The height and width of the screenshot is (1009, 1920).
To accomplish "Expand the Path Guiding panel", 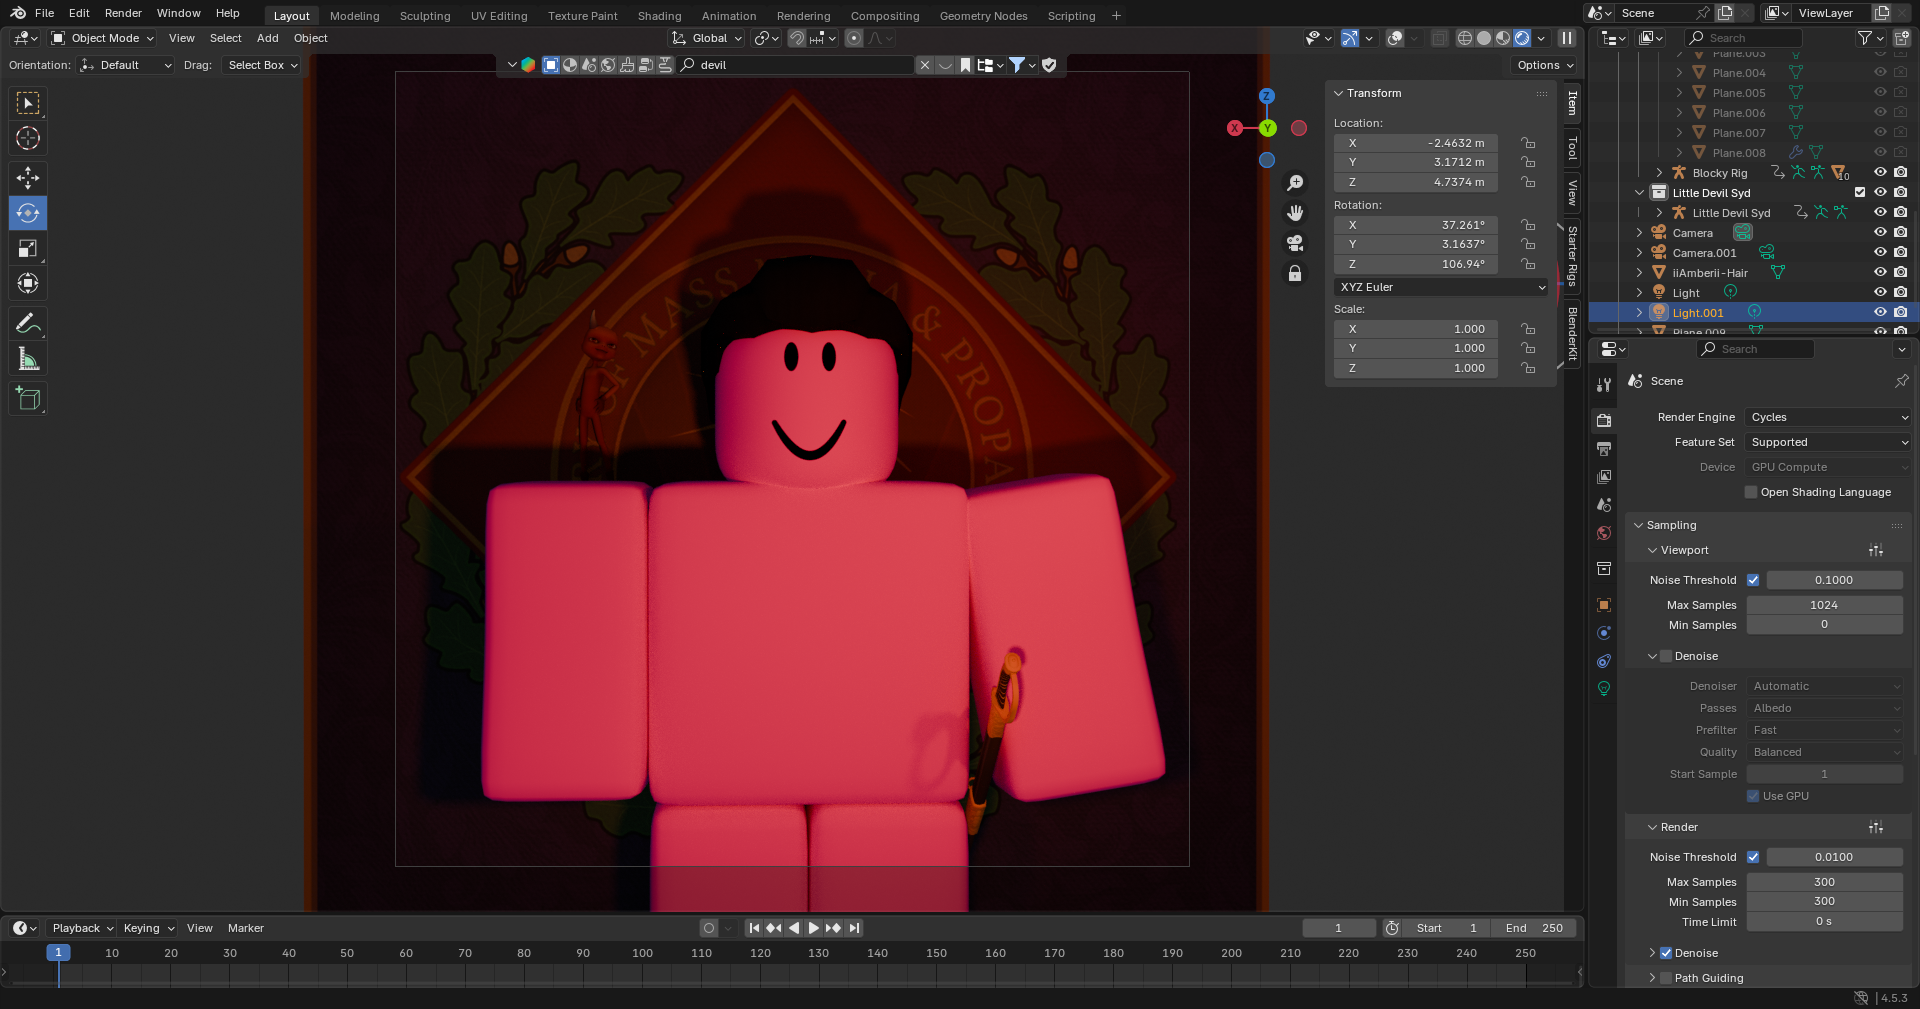I will pos(1652,978).
